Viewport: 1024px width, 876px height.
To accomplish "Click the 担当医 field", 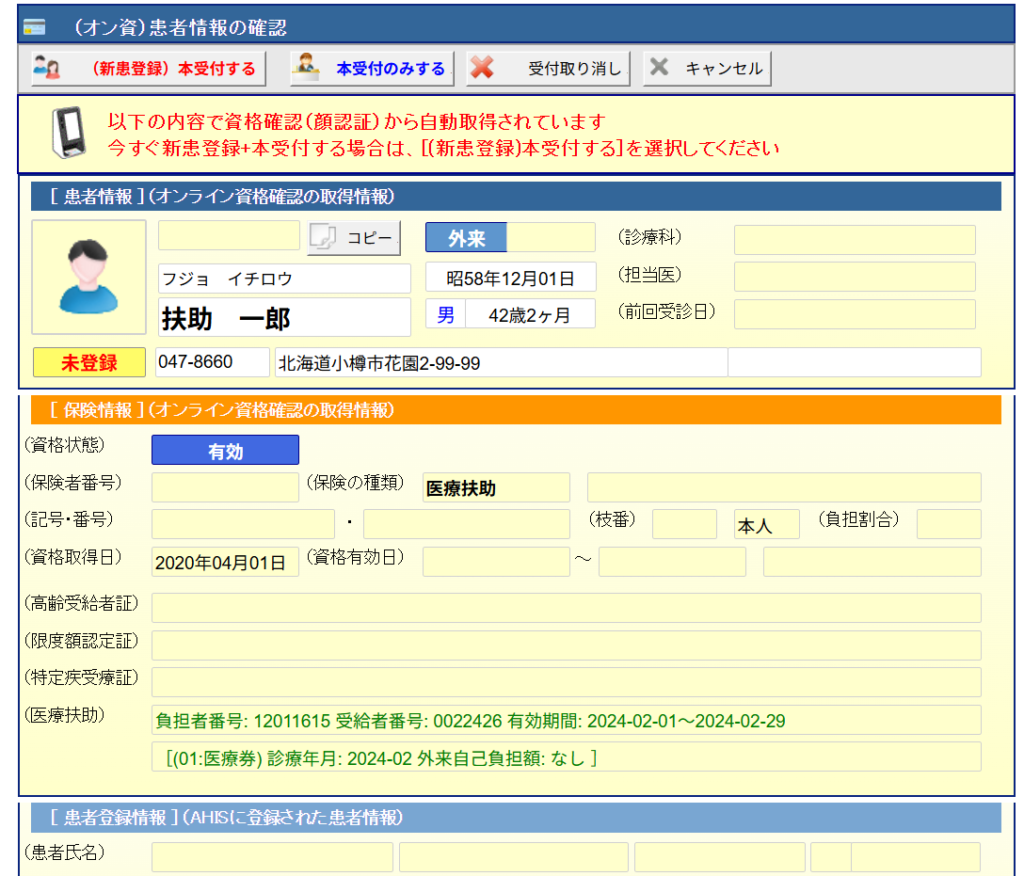I will click(854, 277).
